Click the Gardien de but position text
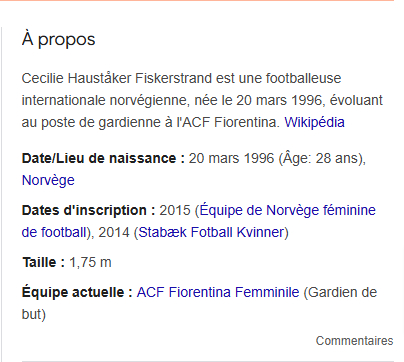Viewport: 404px width, 362px height. 199,303
